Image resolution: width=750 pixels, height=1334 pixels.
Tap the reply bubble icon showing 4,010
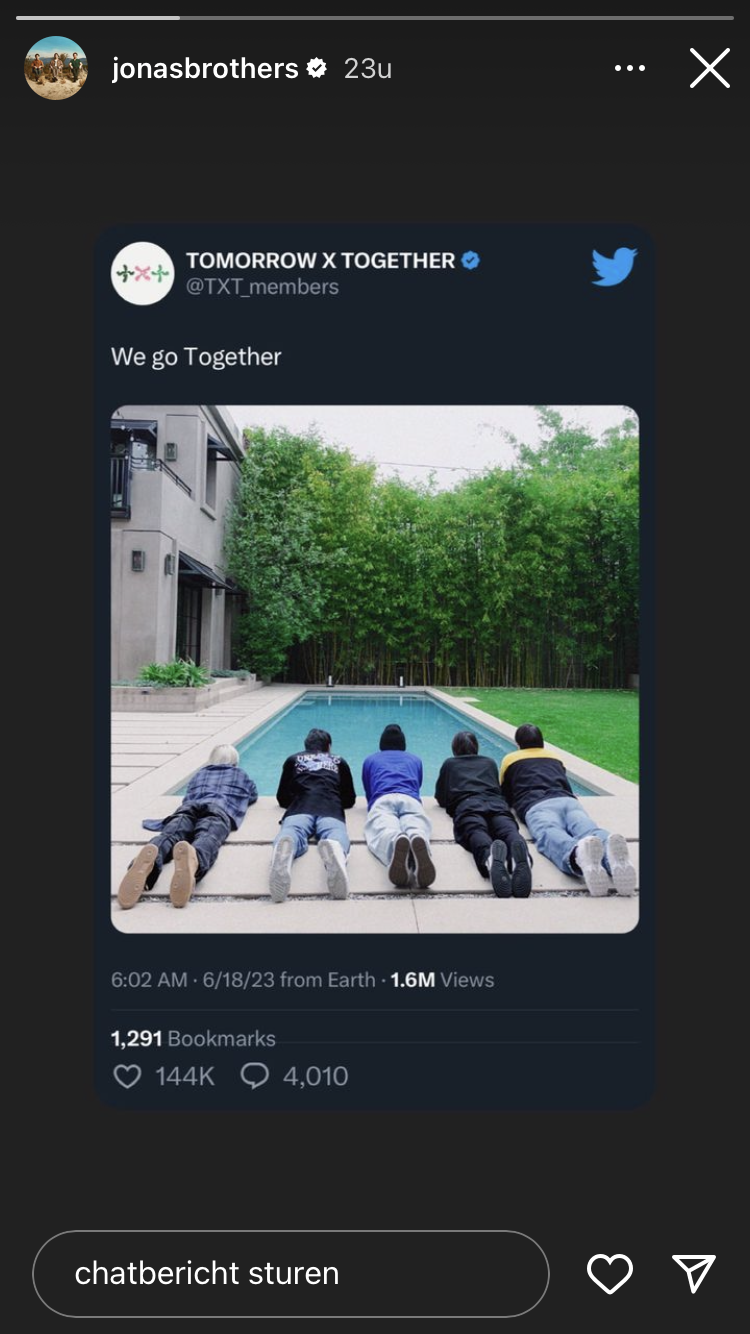pyautogui.click(x=255, y=1076)
